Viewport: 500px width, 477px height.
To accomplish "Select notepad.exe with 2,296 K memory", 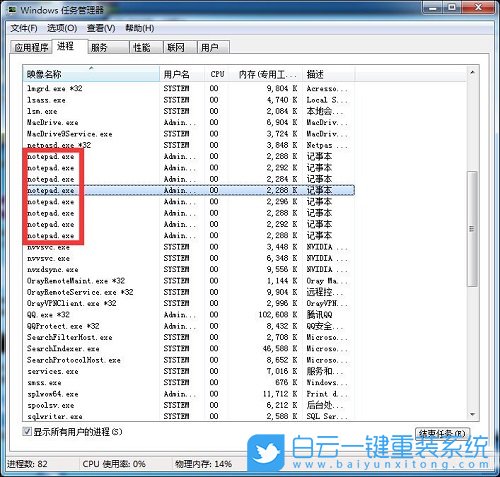I will [x=189, y=202].
